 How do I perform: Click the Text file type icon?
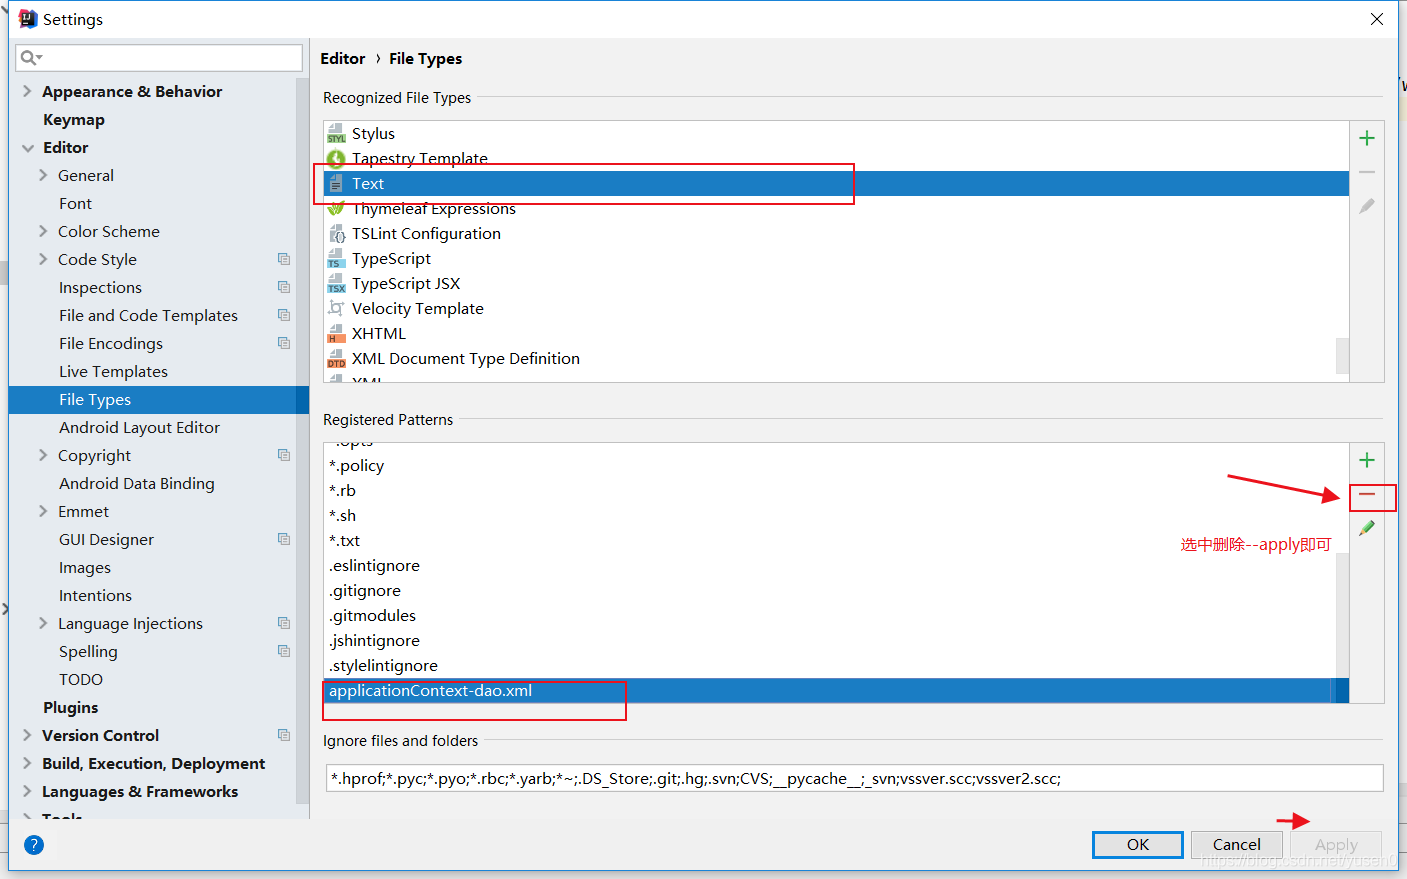point(336,184)
